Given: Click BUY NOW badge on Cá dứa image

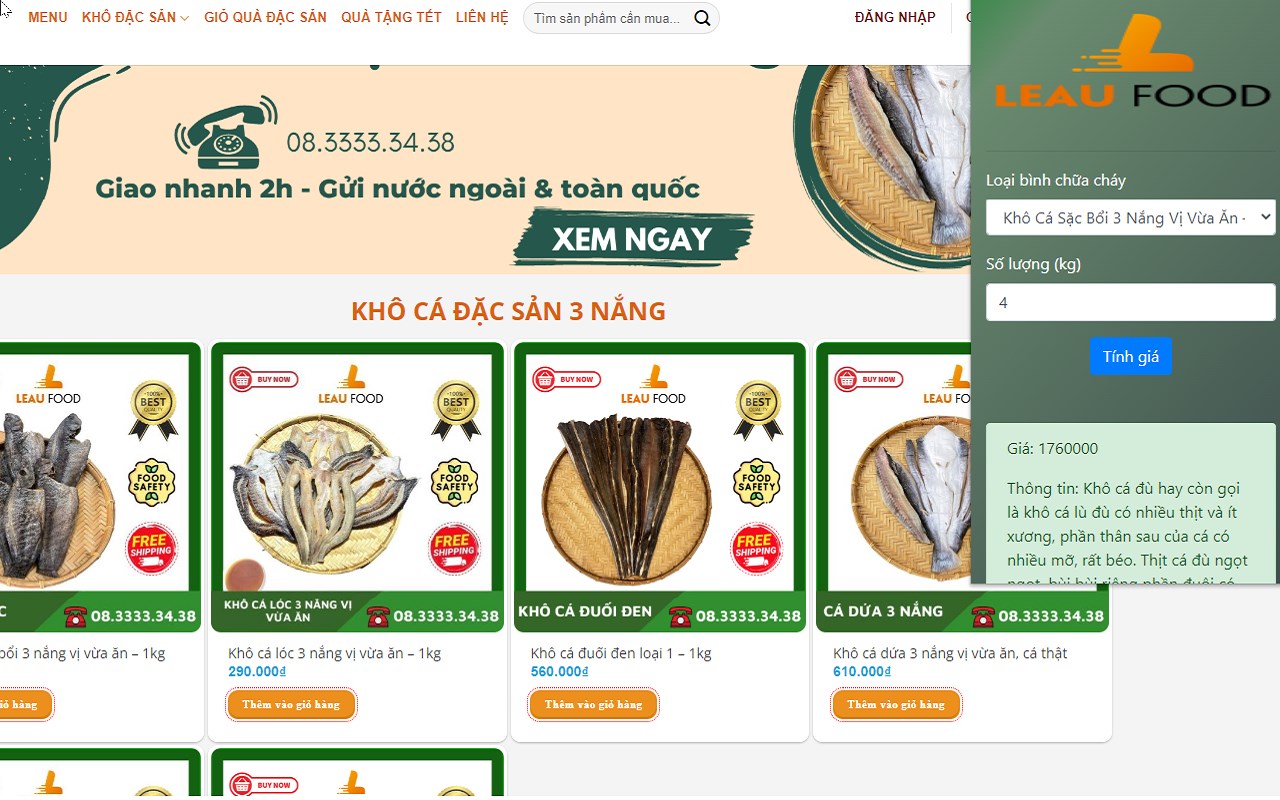Looking at the screenshot, I should tap(869, 379).
